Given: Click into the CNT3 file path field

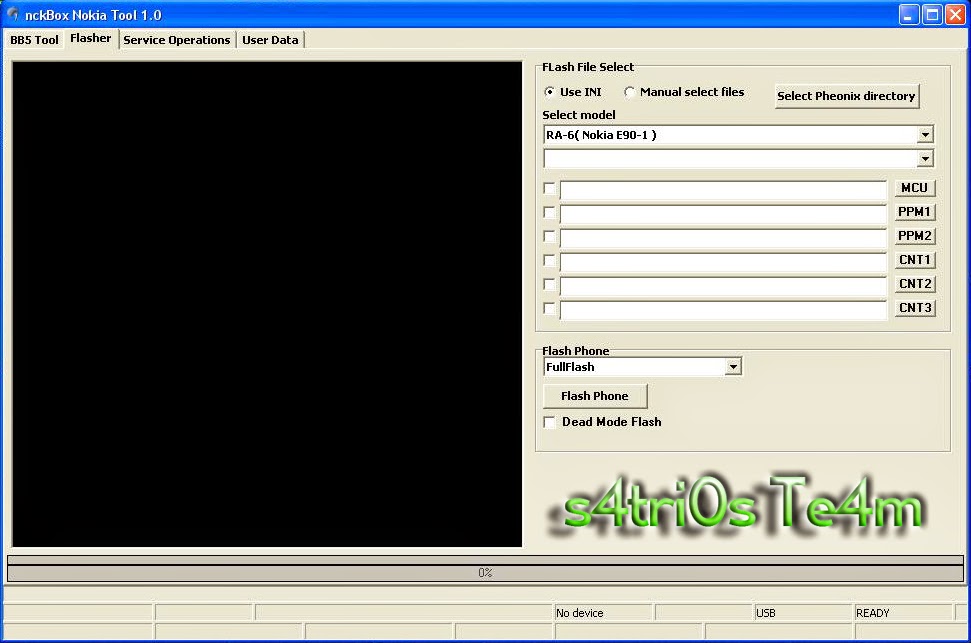Looking at the screenshot, I should (x=723, y=310).
